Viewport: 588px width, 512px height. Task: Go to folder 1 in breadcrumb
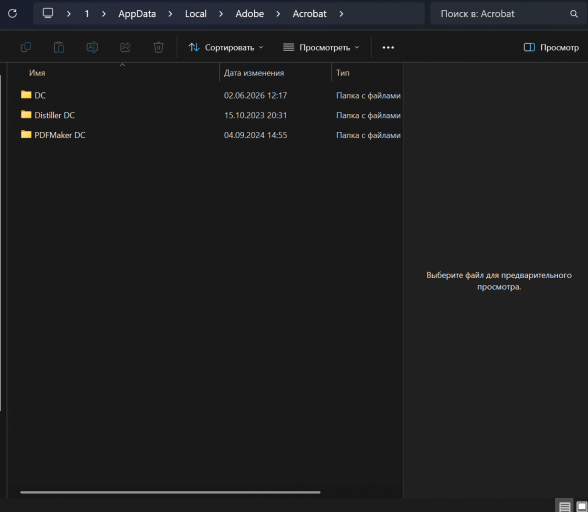tap(87, 14)
